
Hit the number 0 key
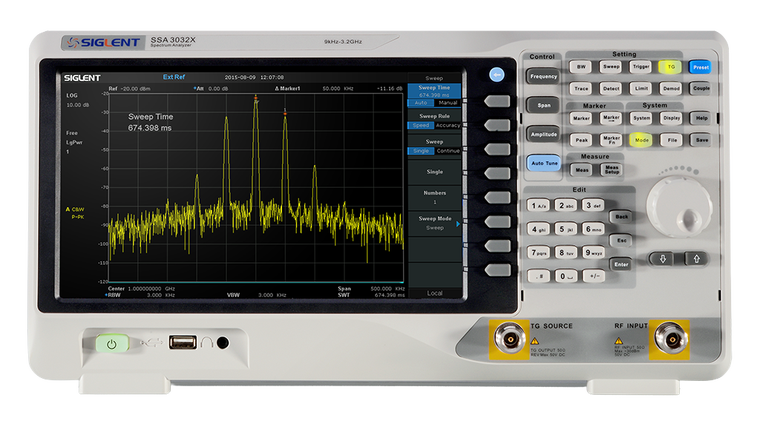[566, 276]
